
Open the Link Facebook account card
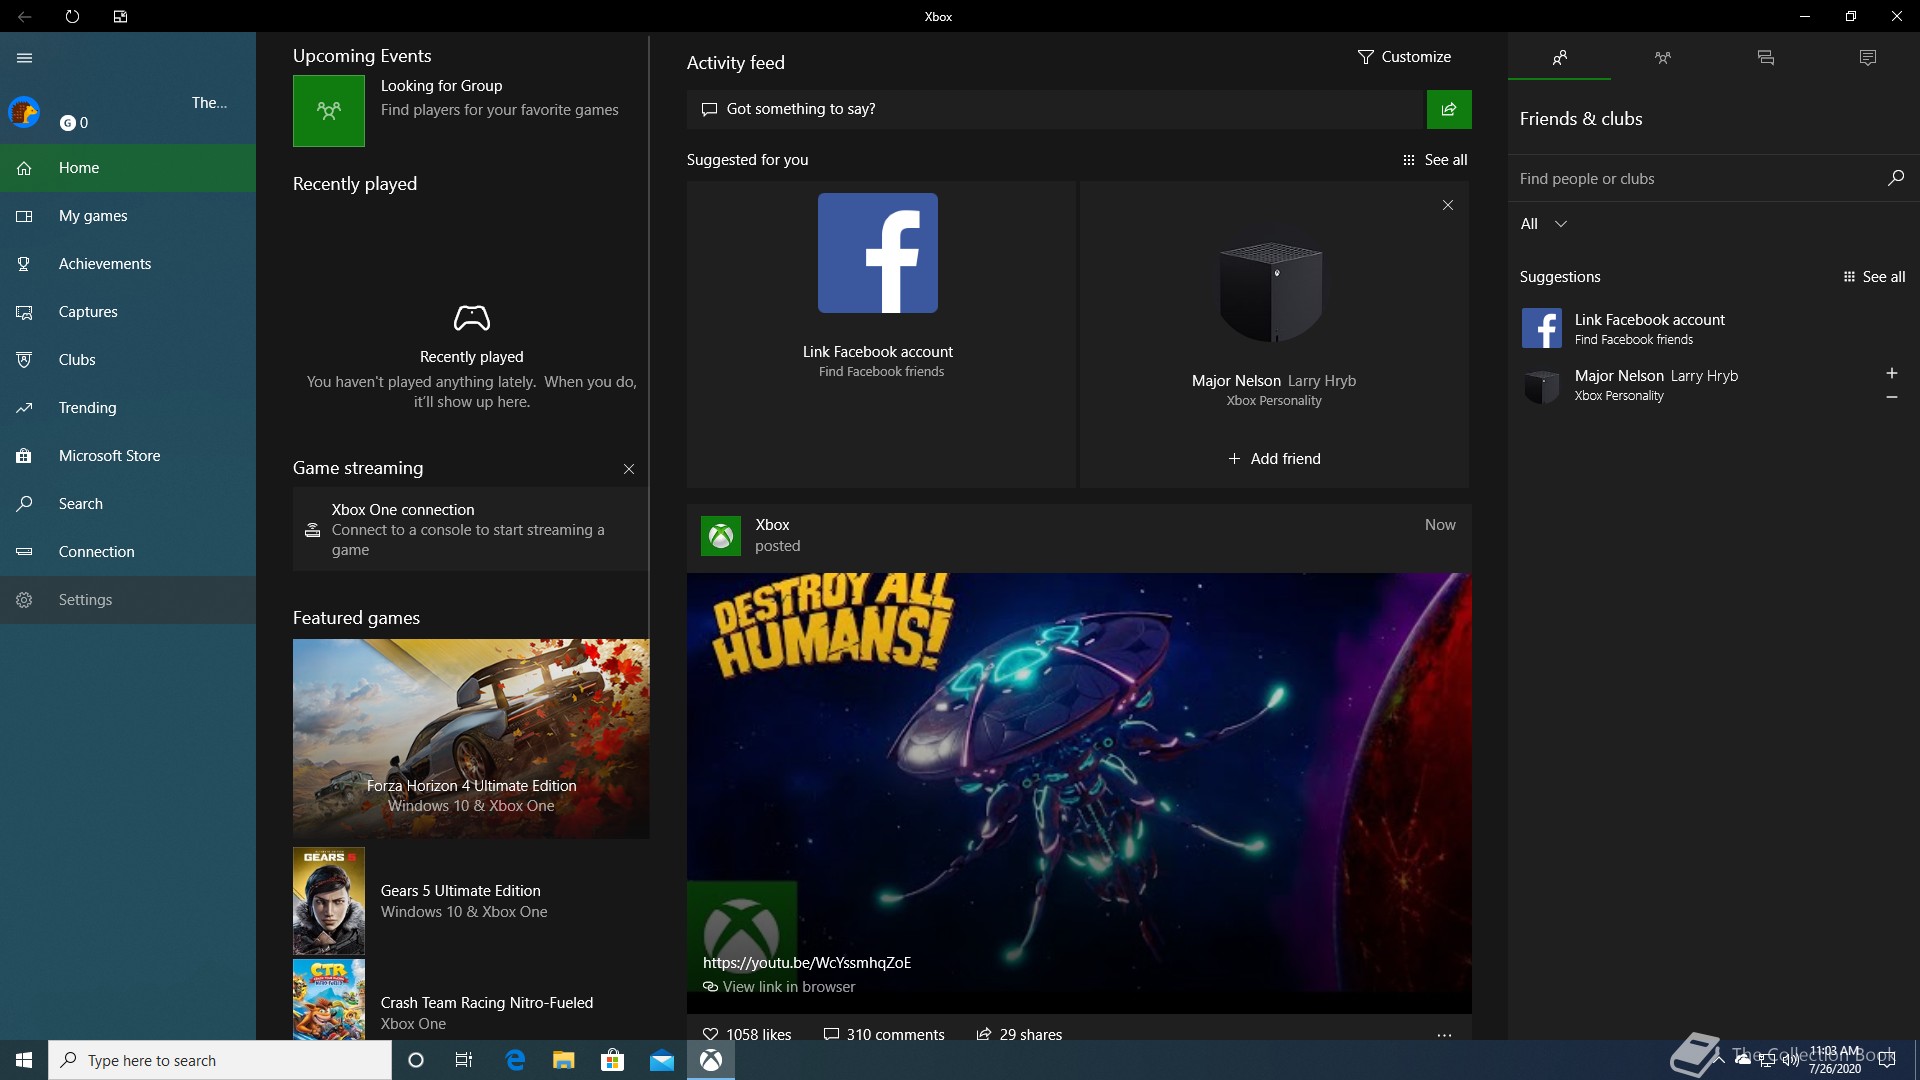tap(881, 334)
